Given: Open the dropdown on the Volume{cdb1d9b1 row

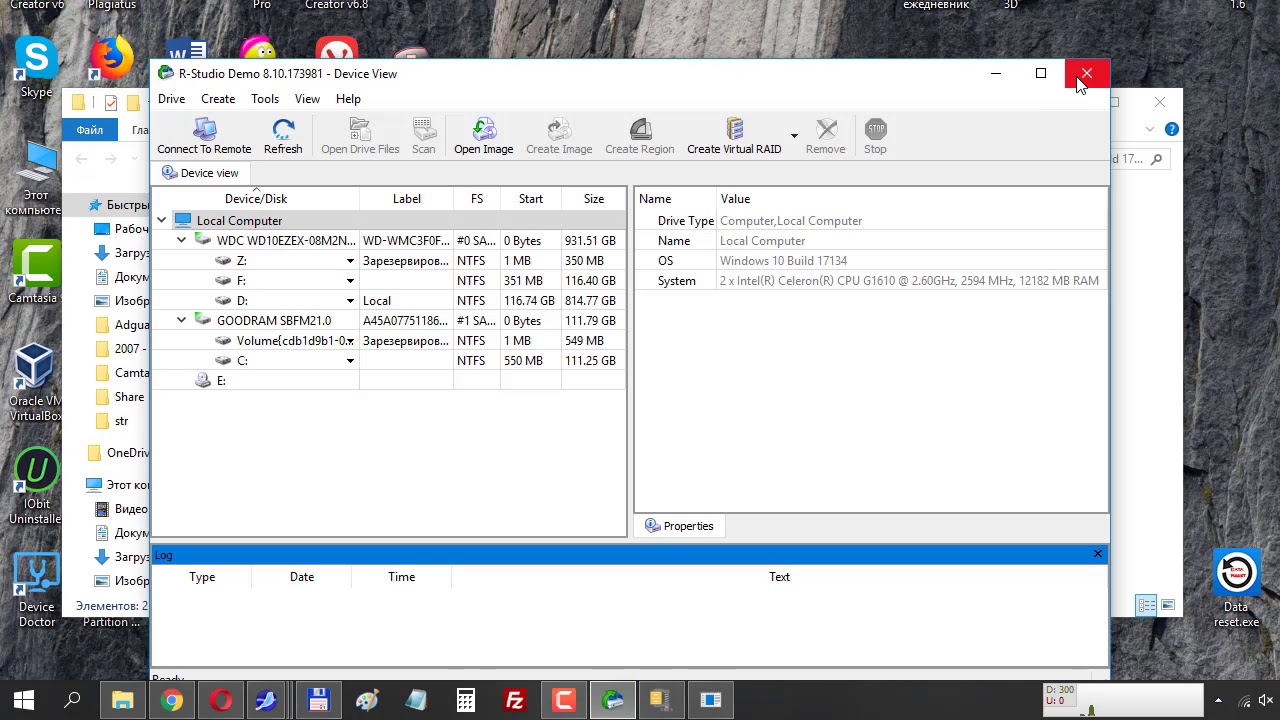Looking at the screenshot, I should [350, 341].
